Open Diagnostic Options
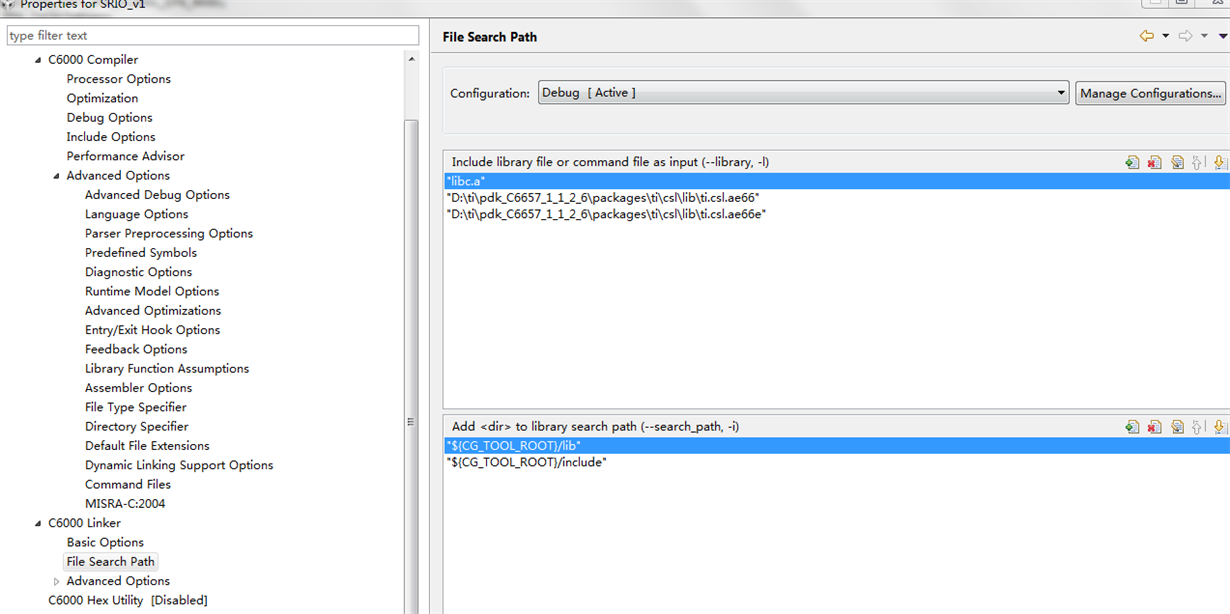This screenshot has width=1230, height=614. click(138, 272)
